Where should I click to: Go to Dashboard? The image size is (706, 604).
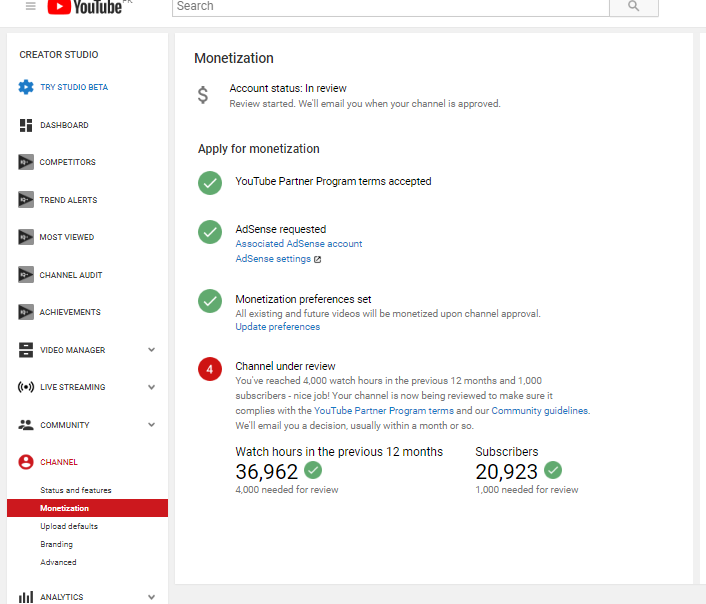[64, 125]
